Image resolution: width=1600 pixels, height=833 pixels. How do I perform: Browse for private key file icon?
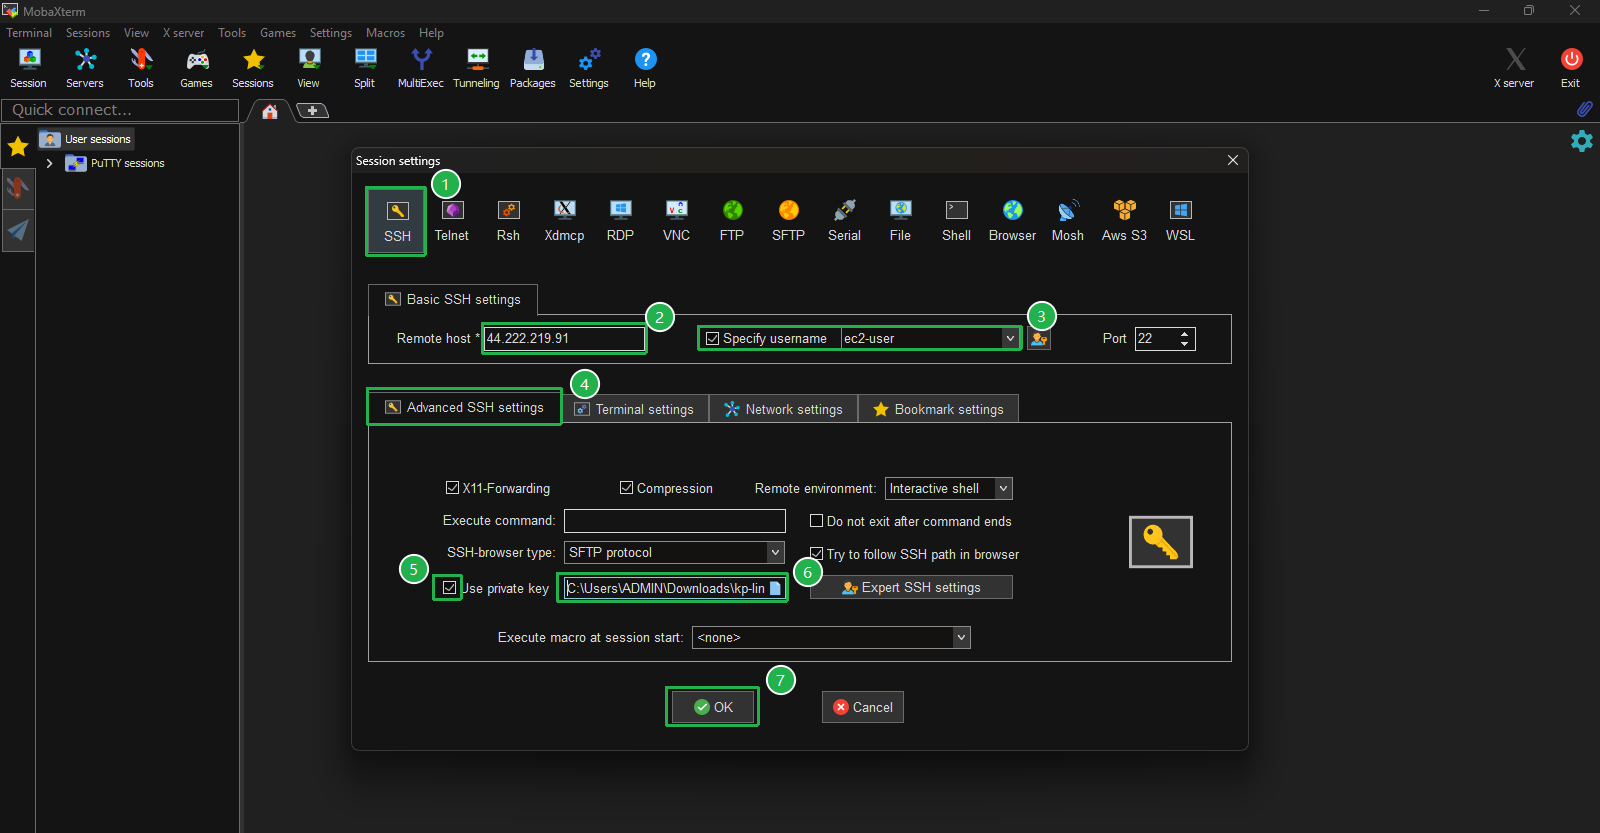coord(775,588)
